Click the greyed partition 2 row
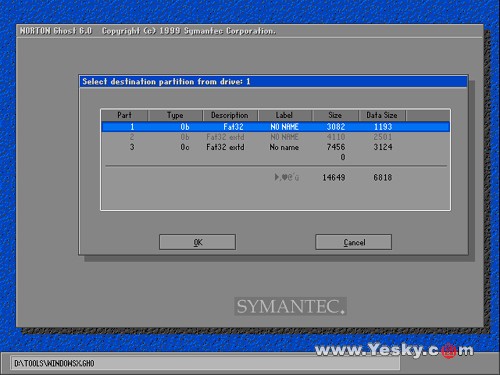The width and height of the screenshot is (500, 375). pyautogui.click(x=276, y=137)
